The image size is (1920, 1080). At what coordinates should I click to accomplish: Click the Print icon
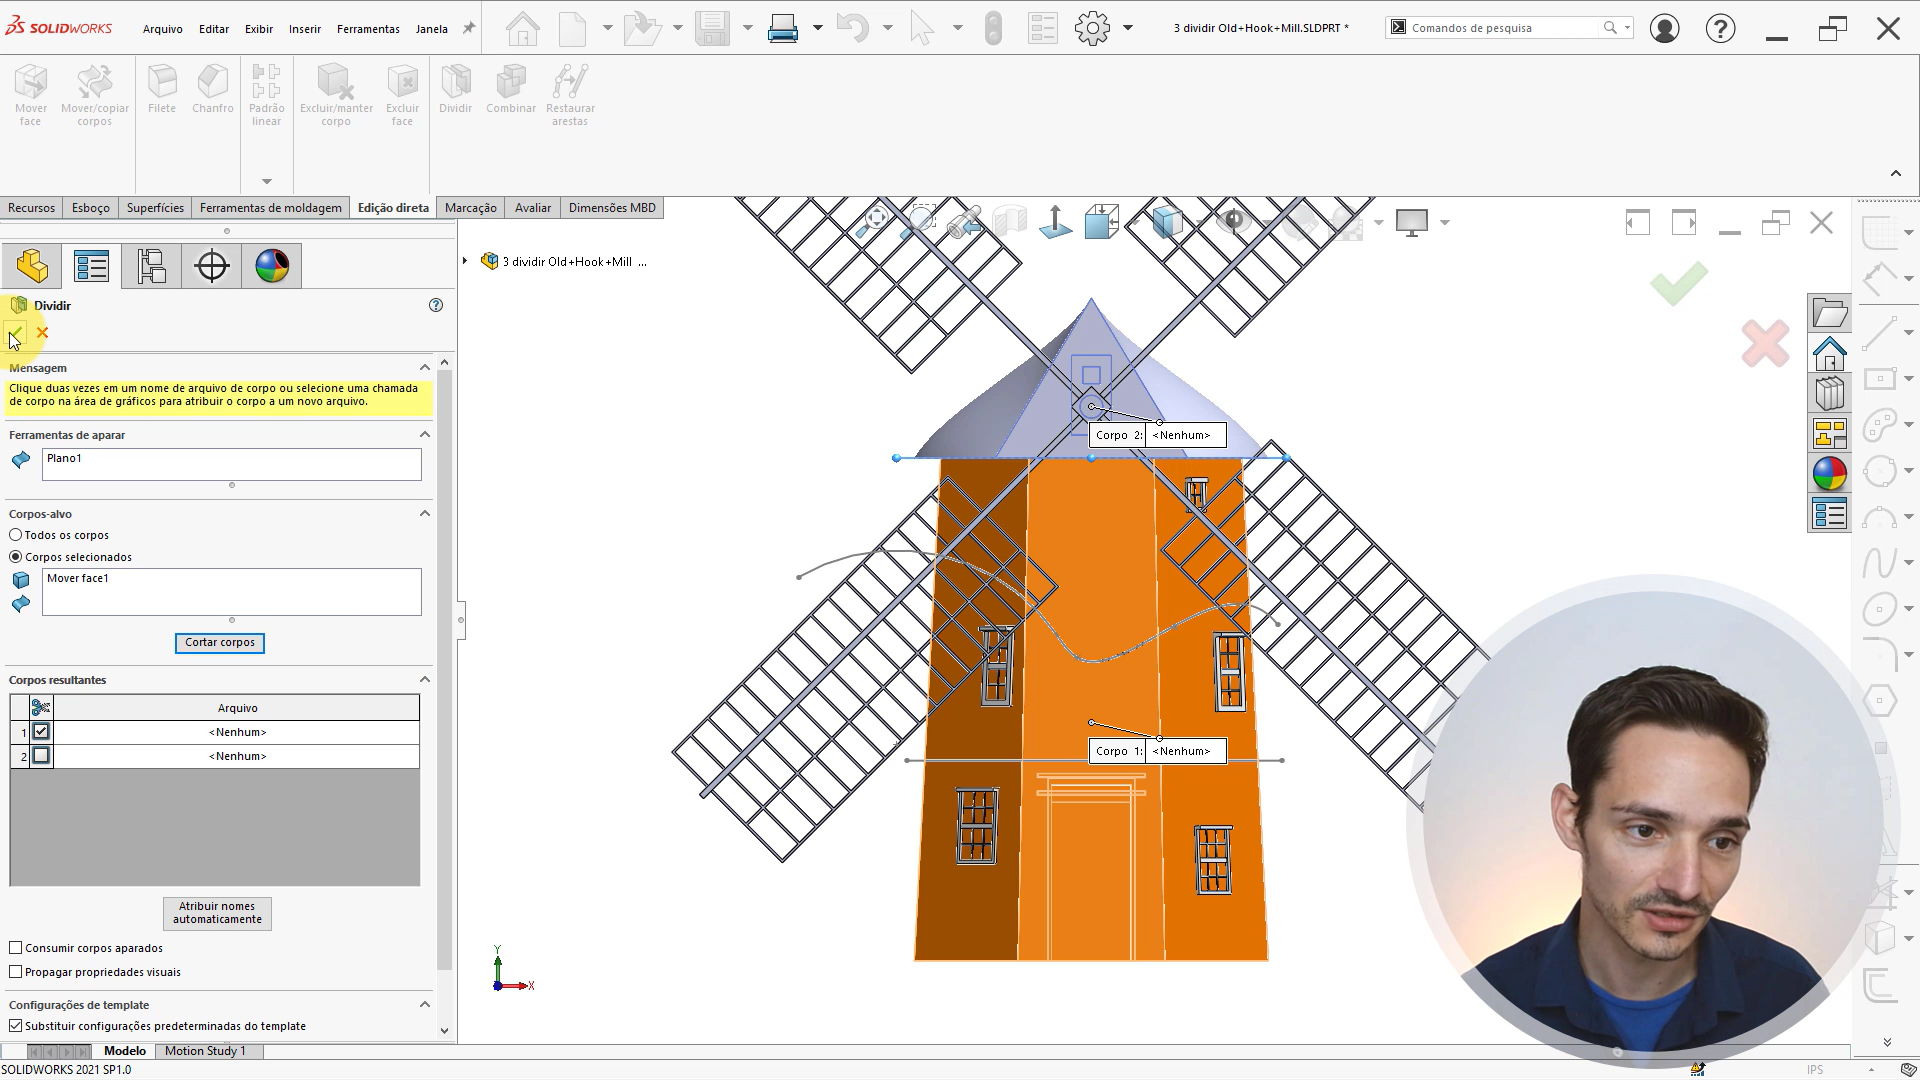coord(783,28)
